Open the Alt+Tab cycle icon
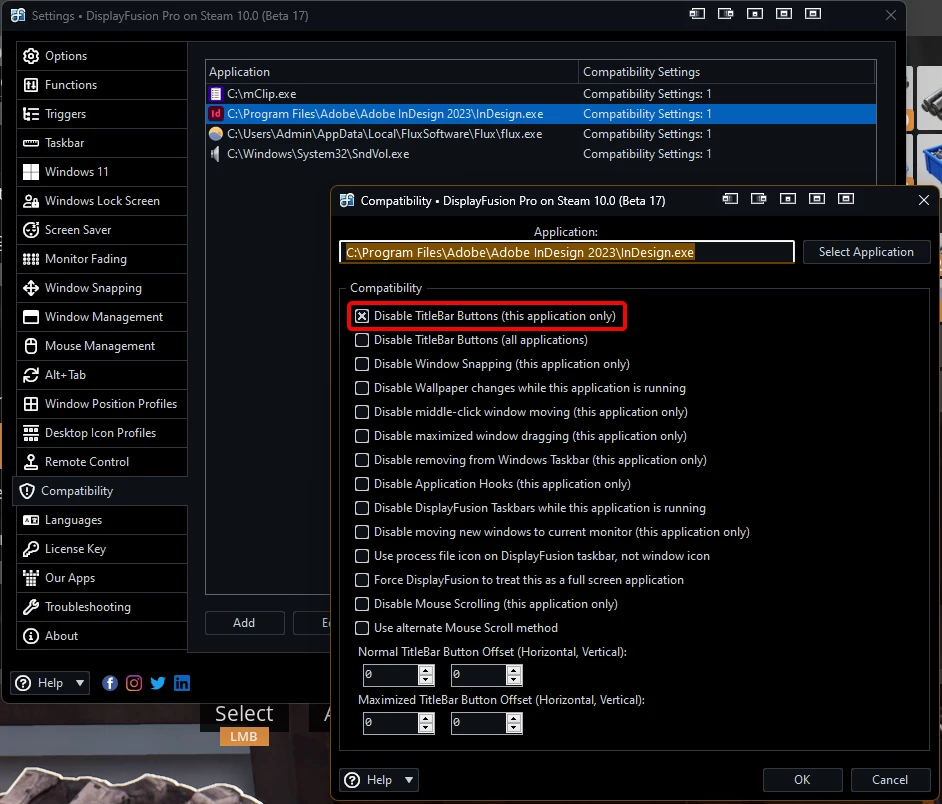The width and height of the screenshot is (942, 804). point(31,375)
